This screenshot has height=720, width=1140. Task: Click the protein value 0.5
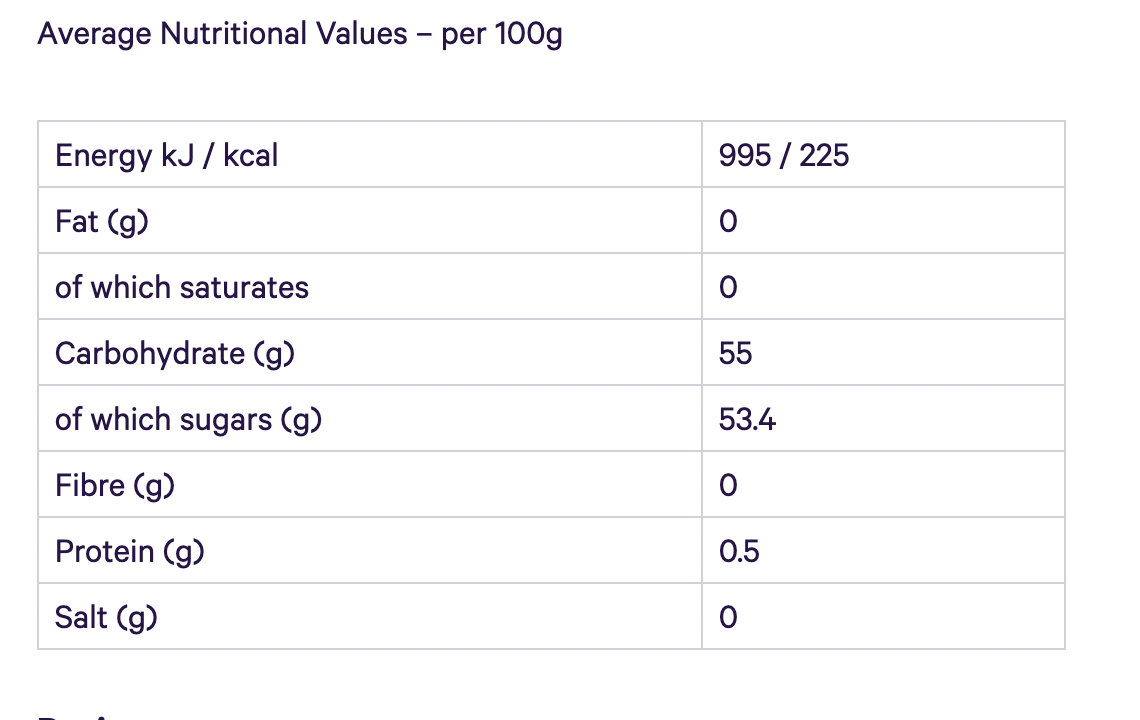[x=739, y=551]
